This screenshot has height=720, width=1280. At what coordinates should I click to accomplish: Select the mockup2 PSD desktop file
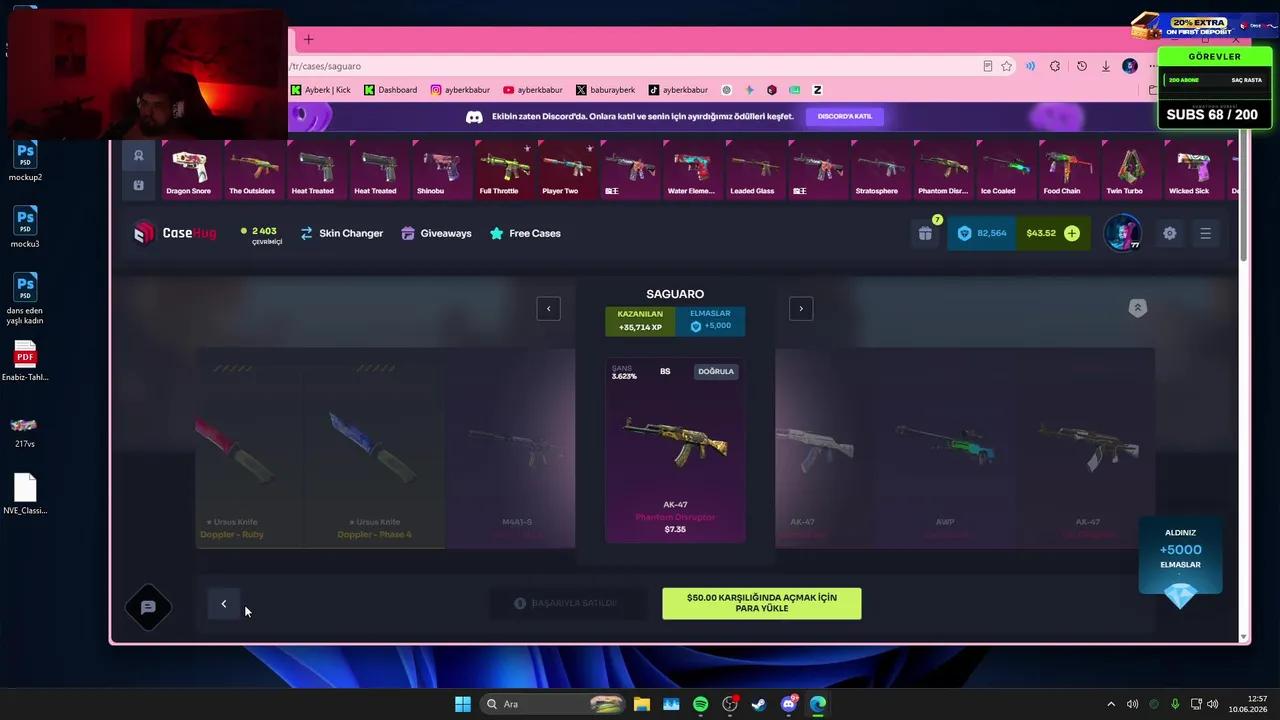26,160
